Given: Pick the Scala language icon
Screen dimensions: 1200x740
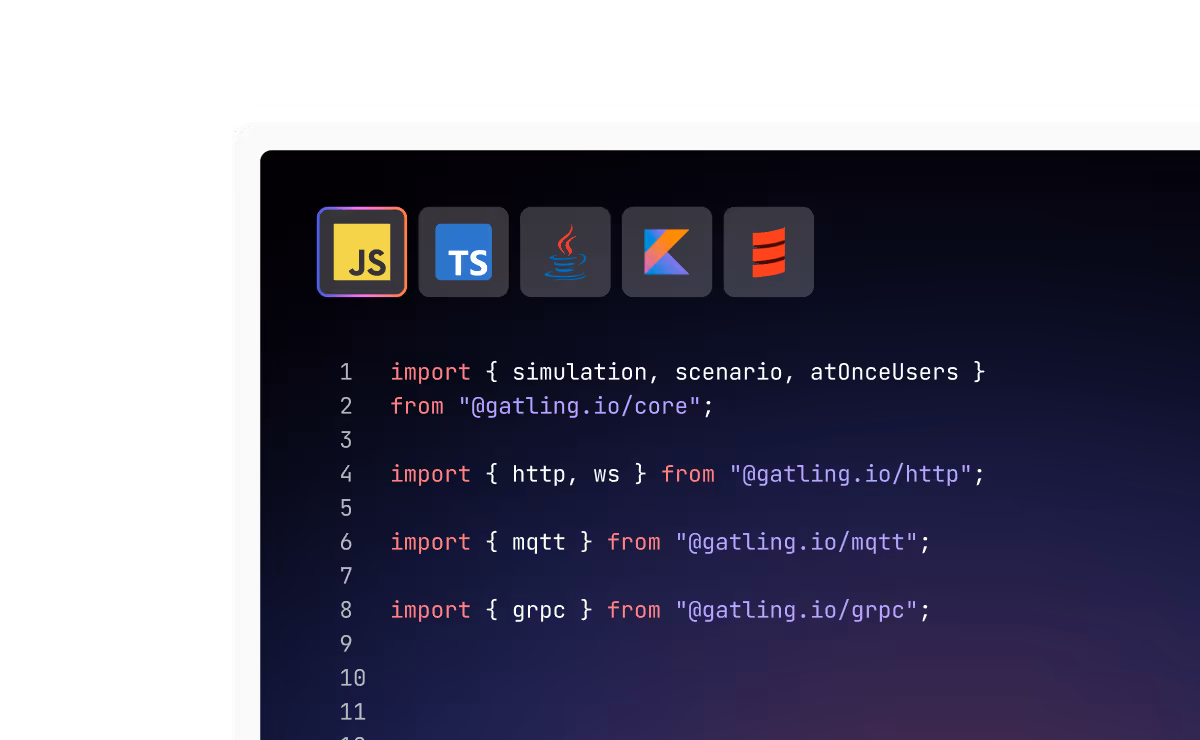Looking at the screenshot, I should click(x=769, y=252).
